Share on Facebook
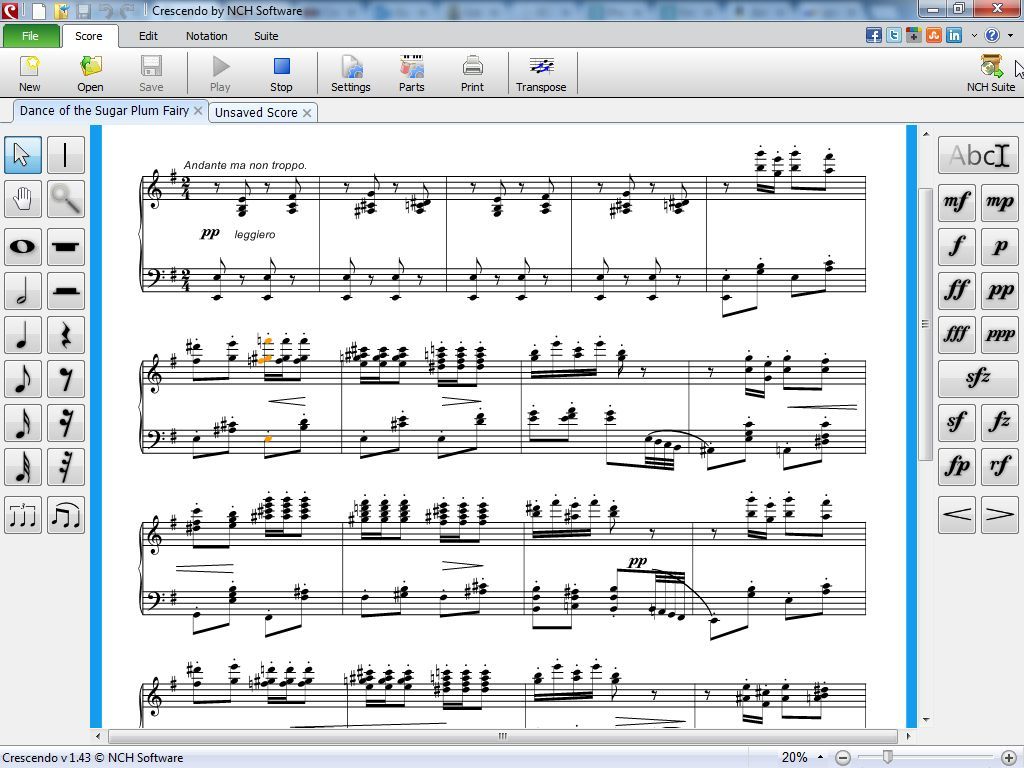The image size is (1024, 768). 873,35
